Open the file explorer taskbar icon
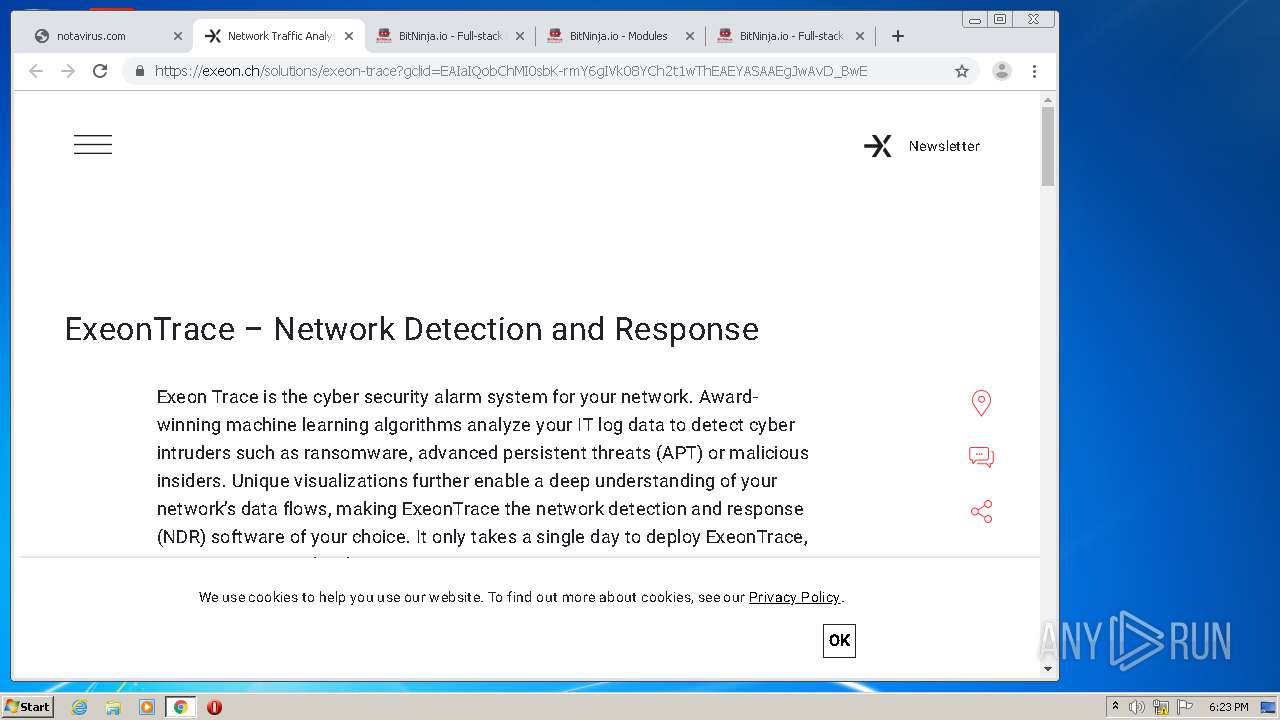Viewport: 1280px width, 720px height. click(113, 707)
